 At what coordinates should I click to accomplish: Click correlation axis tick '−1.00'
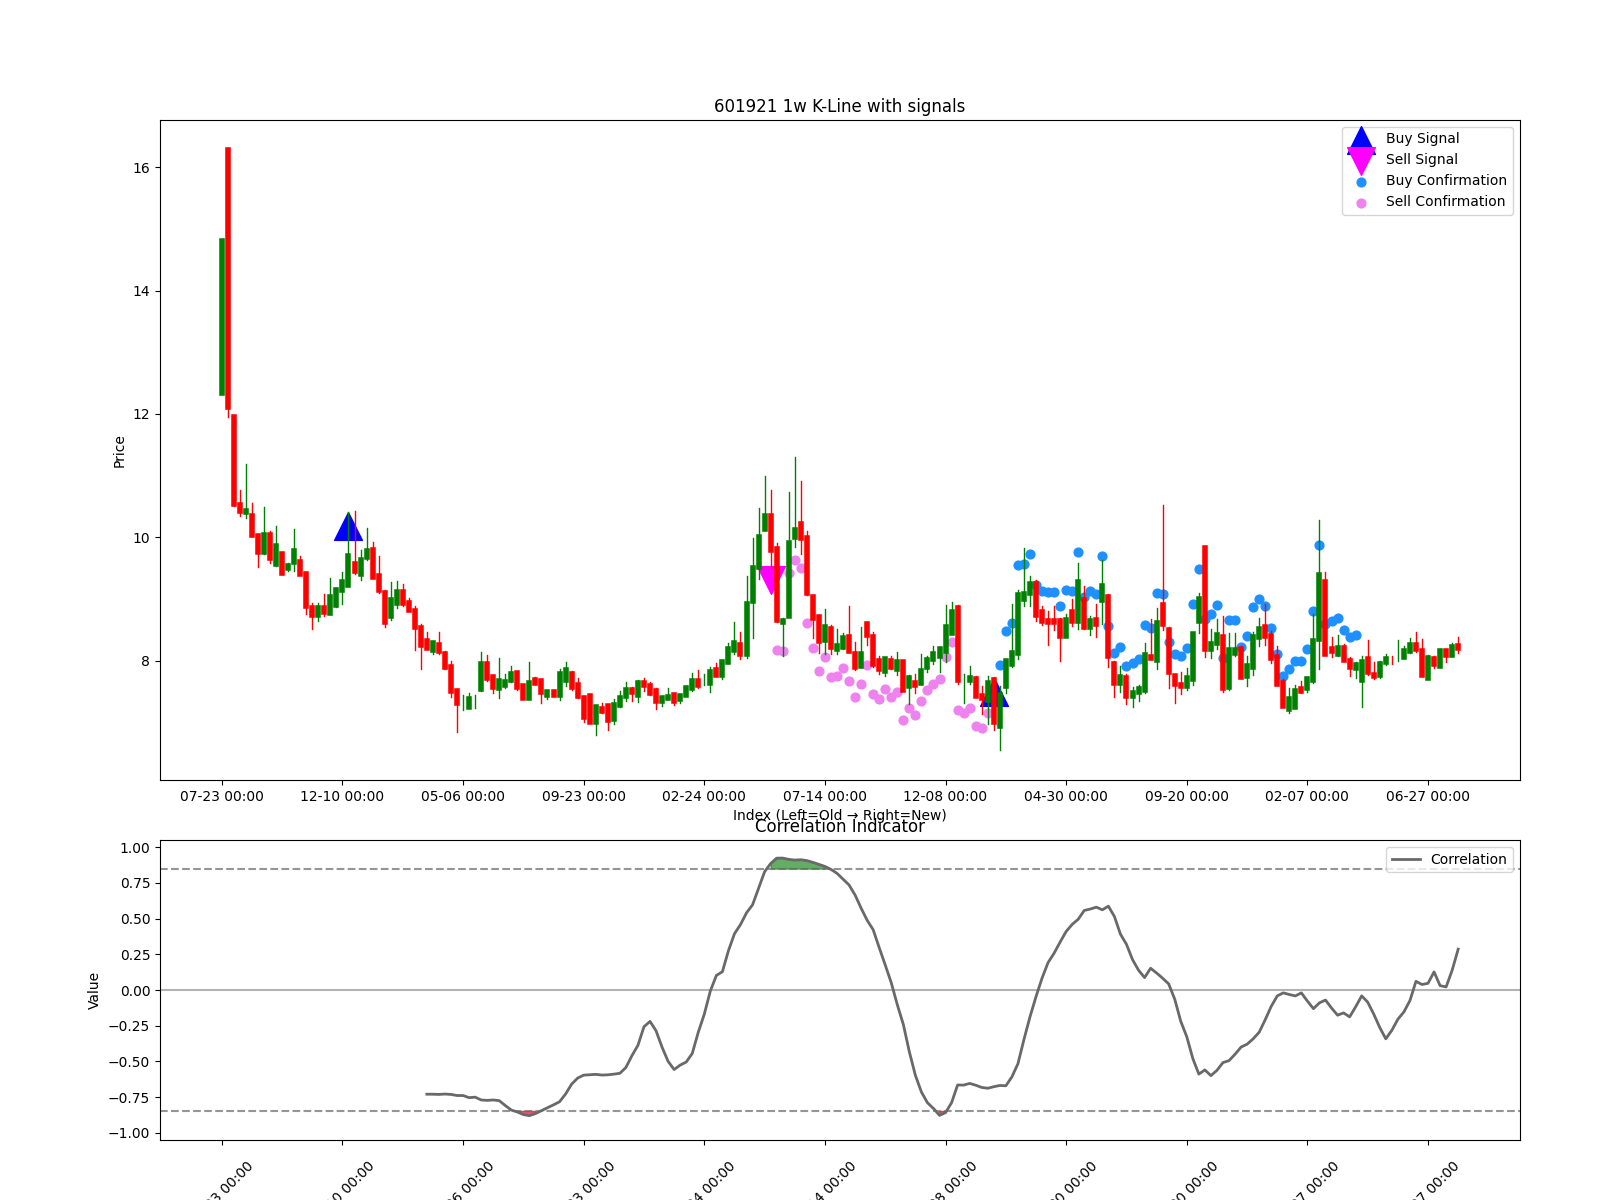click(130, 1134)
